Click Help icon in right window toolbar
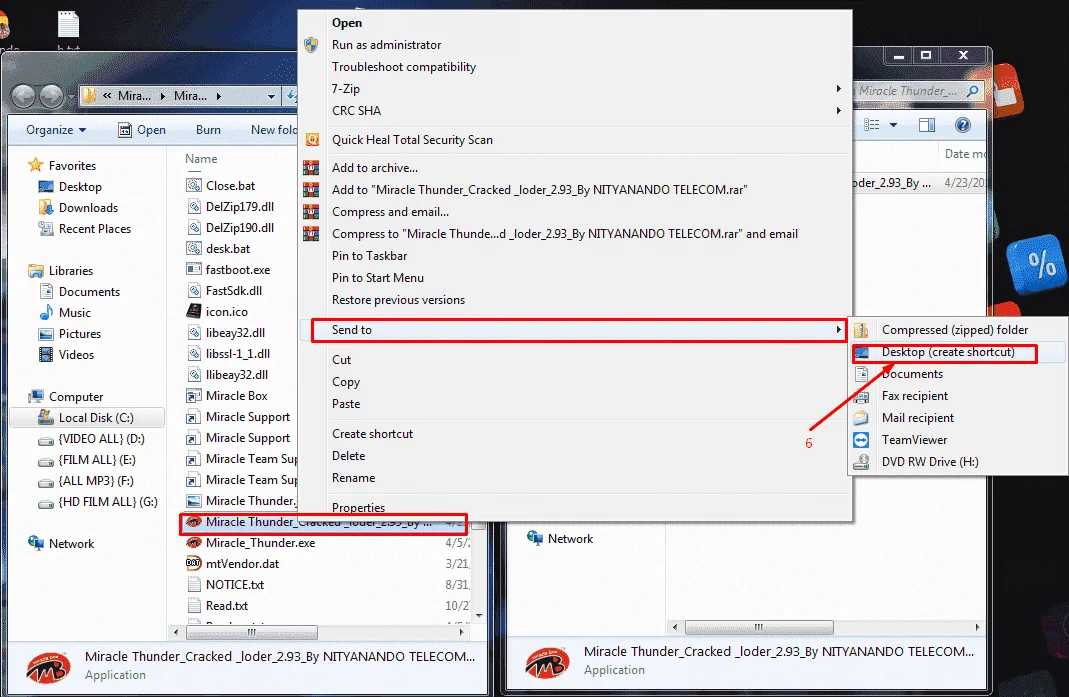 963,125
